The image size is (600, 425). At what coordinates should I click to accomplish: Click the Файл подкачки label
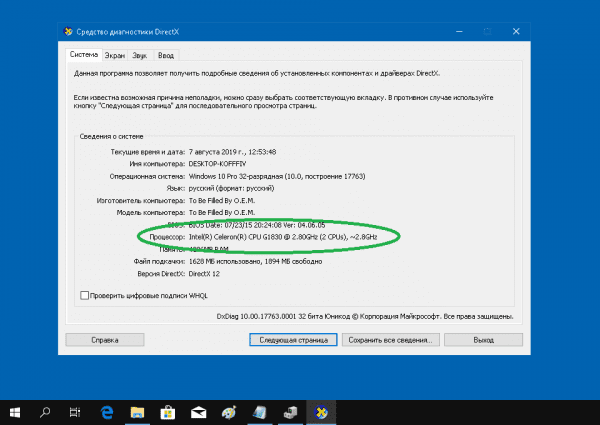(x=159, y=261)
